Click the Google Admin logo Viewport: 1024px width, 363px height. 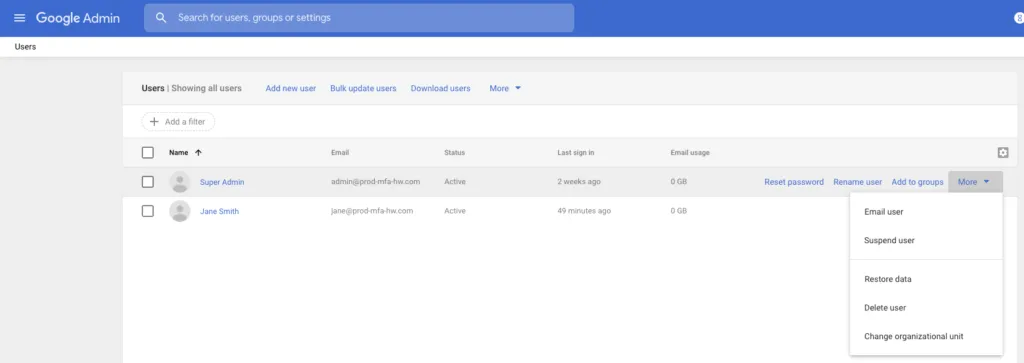point(78,18)
